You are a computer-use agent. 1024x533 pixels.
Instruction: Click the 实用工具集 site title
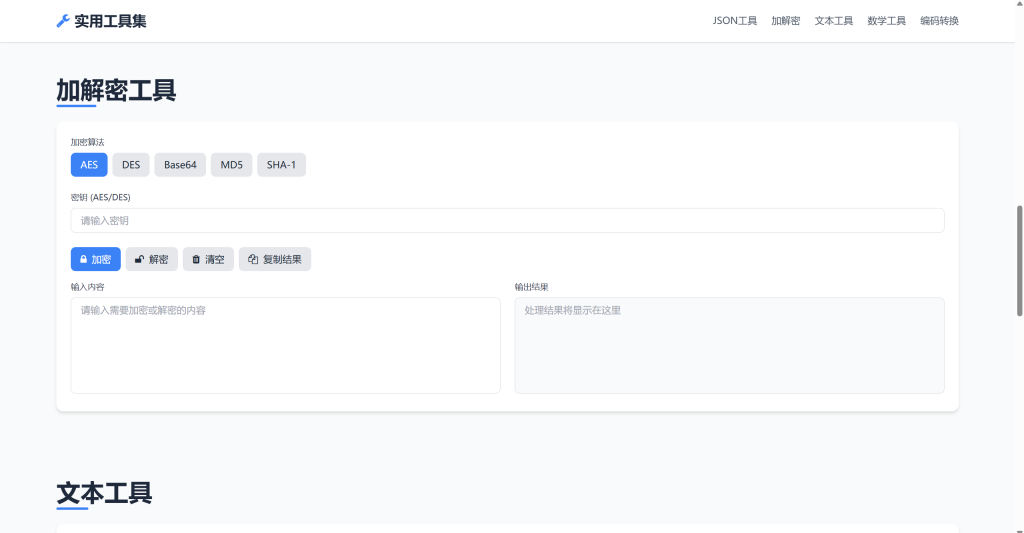[x=110, y=21]
